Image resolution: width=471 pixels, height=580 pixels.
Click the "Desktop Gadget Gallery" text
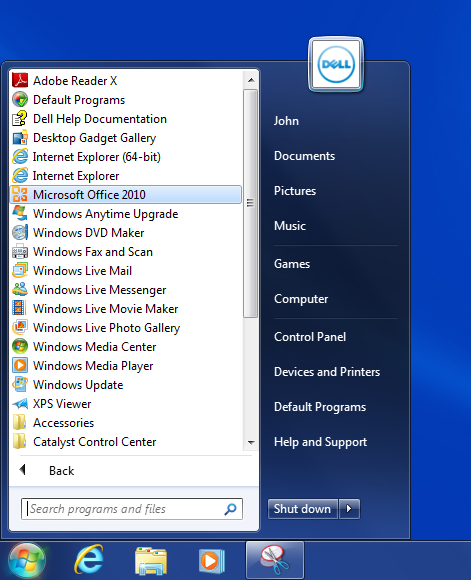[94, 138]
